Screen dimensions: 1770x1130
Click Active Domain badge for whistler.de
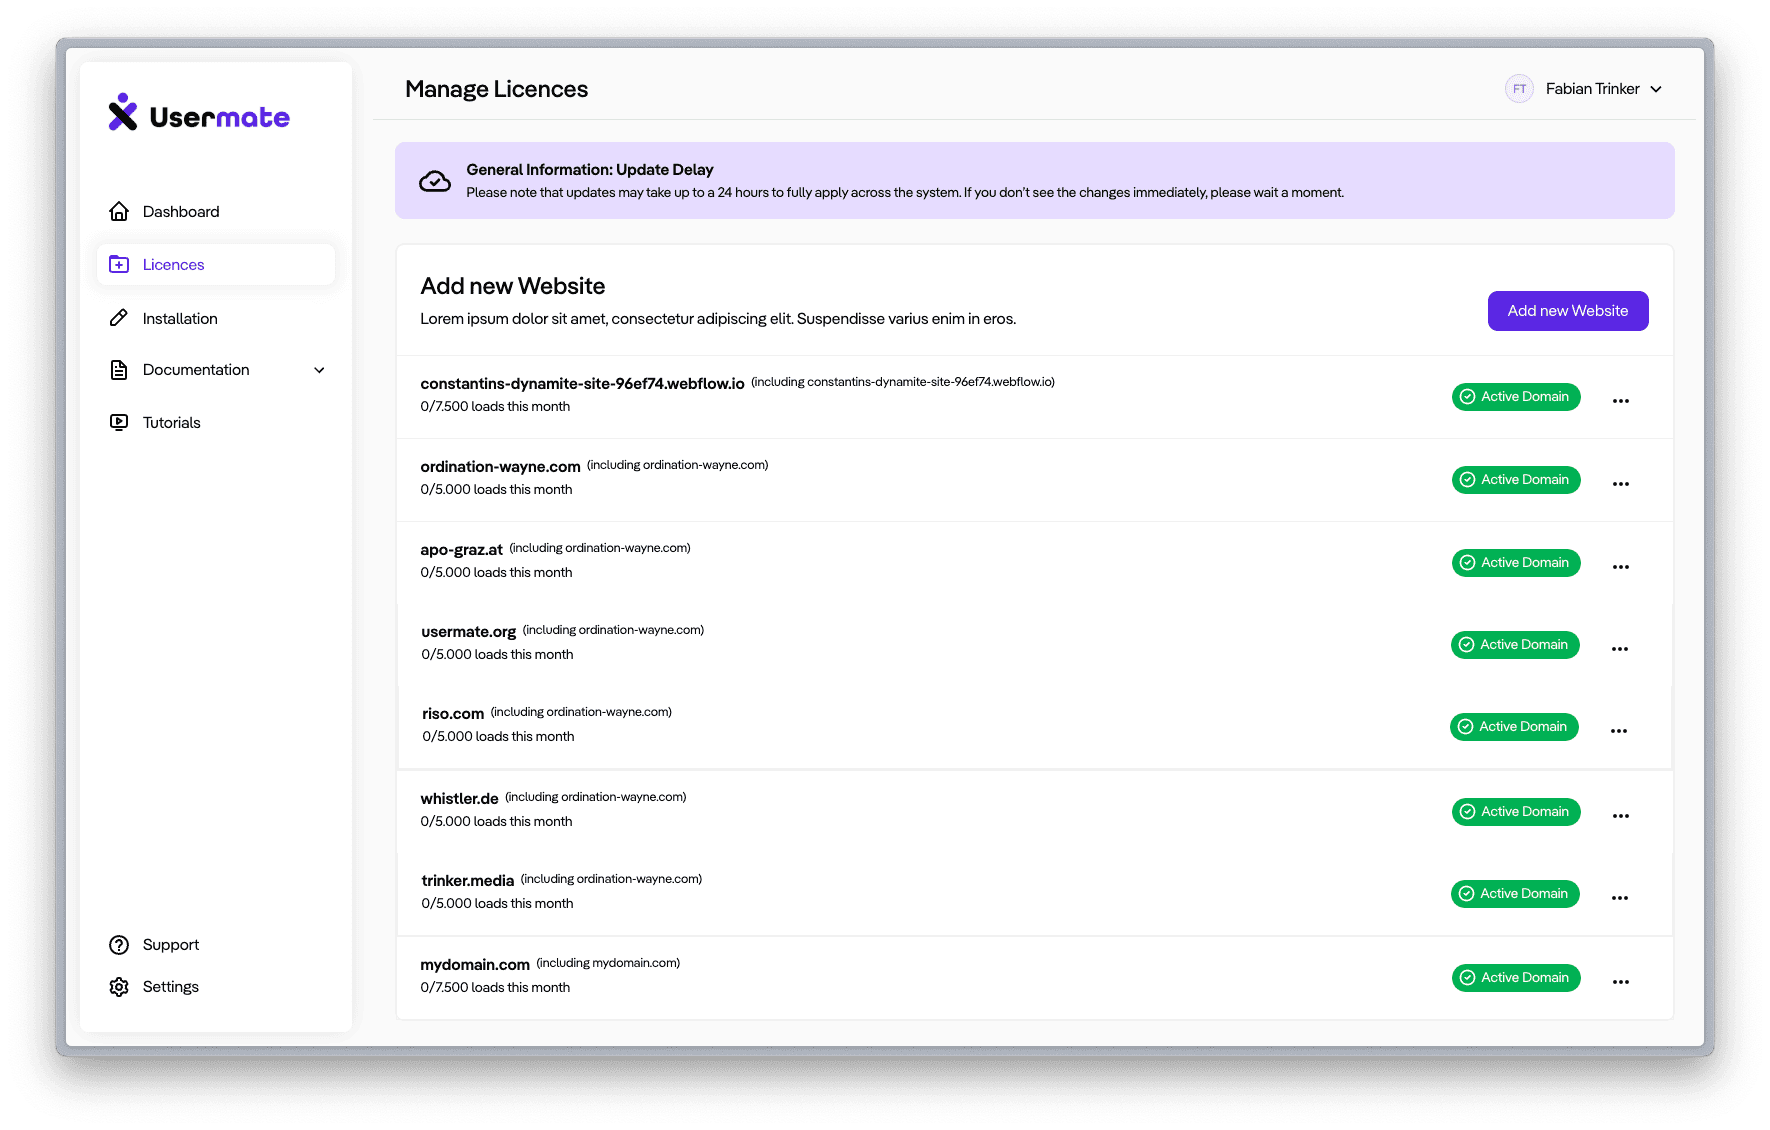(1516, 812)
